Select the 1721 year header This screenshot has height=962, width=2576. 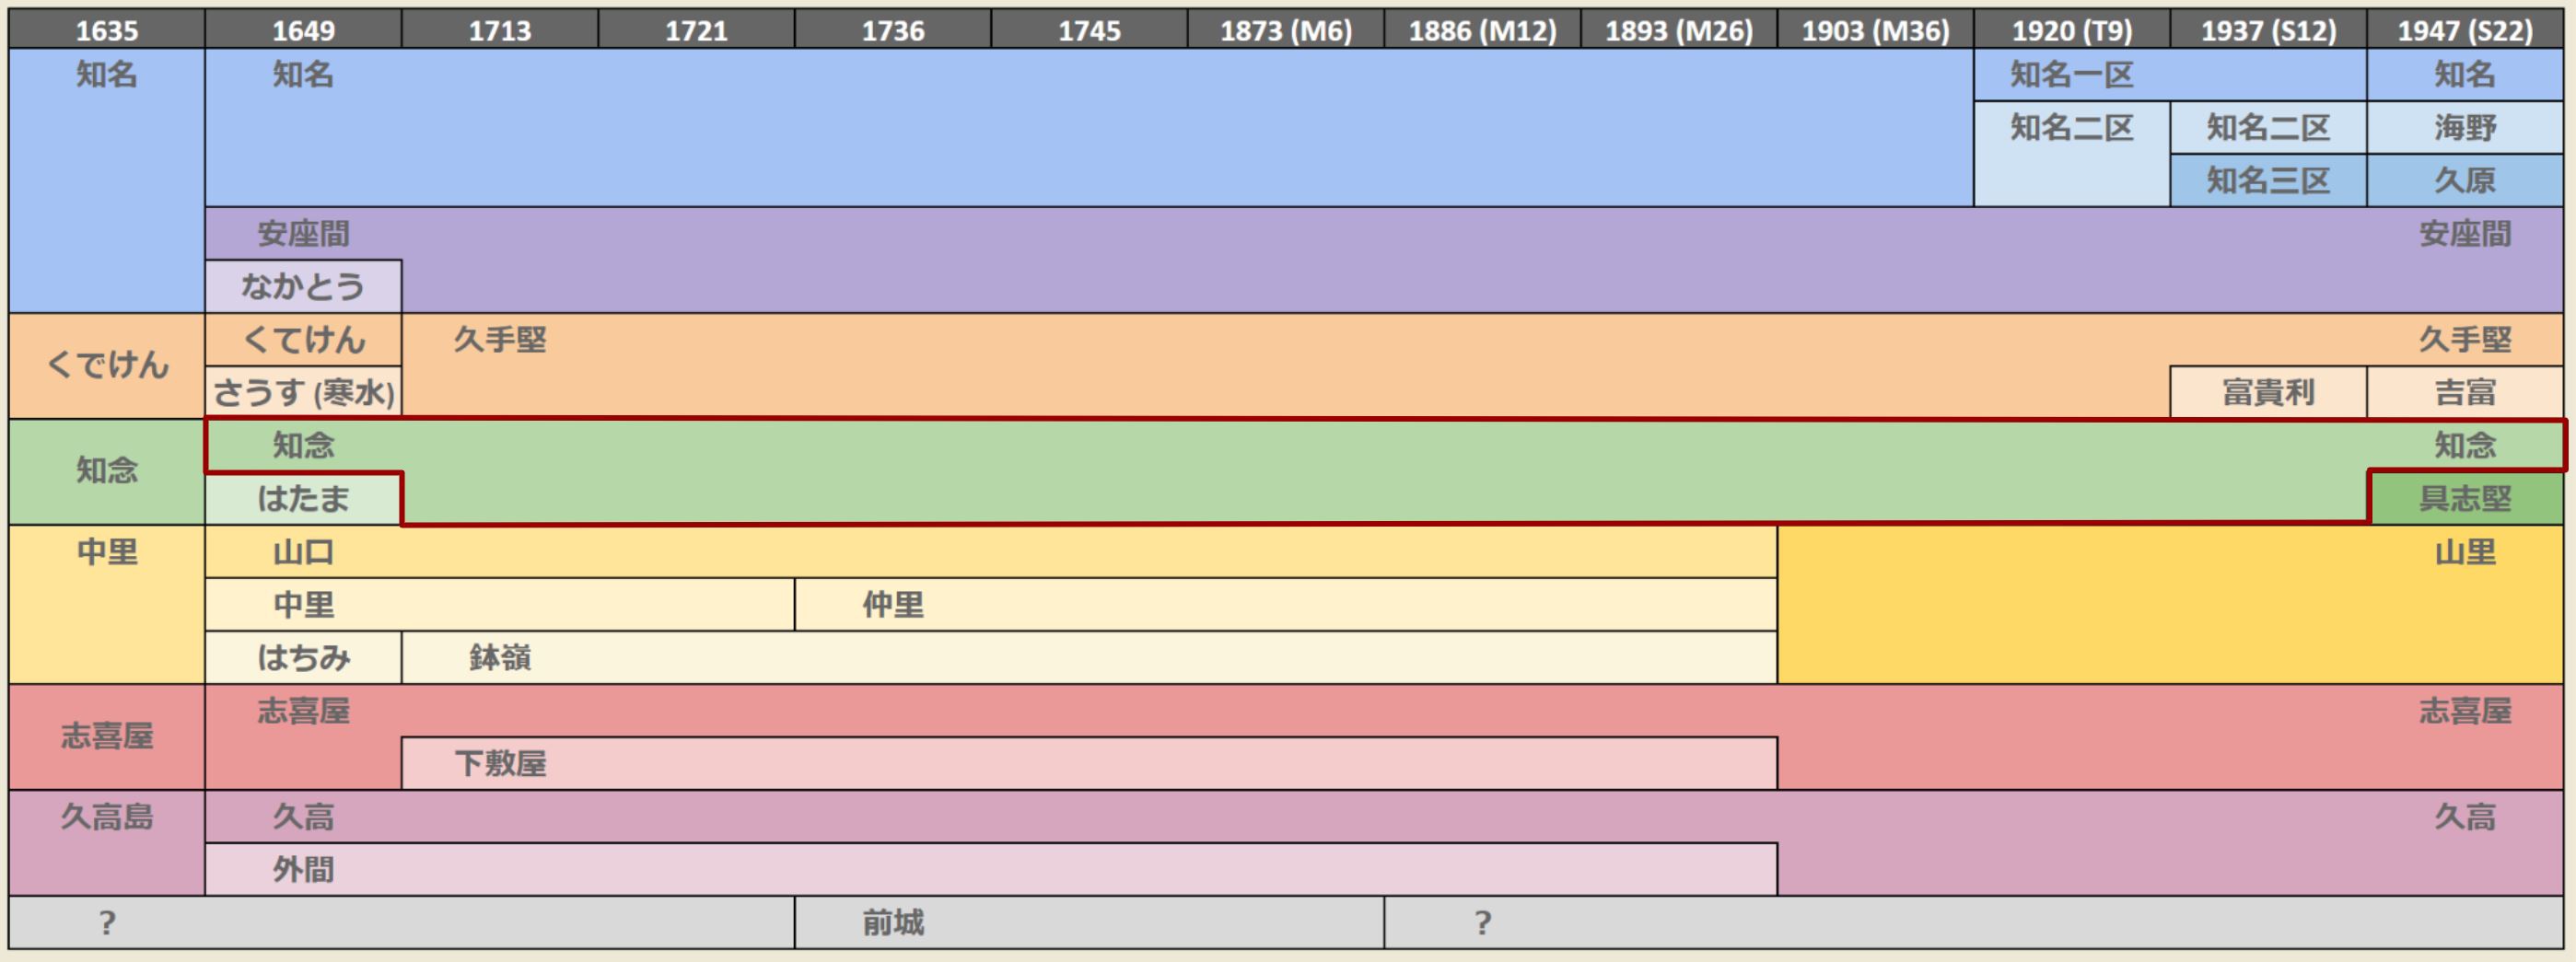pyautogui.click(x=696, y=30)
